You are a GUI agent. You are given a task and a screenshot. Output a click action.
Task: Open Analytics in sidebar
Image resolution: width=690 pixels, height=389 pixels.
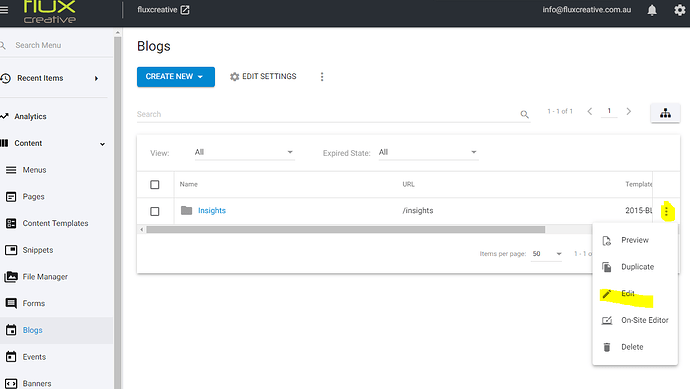pos(30,117)
